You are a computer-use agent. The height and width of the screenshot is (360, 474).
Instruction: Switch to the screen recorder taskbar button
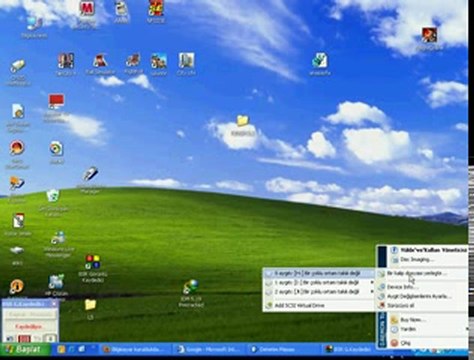350,349
